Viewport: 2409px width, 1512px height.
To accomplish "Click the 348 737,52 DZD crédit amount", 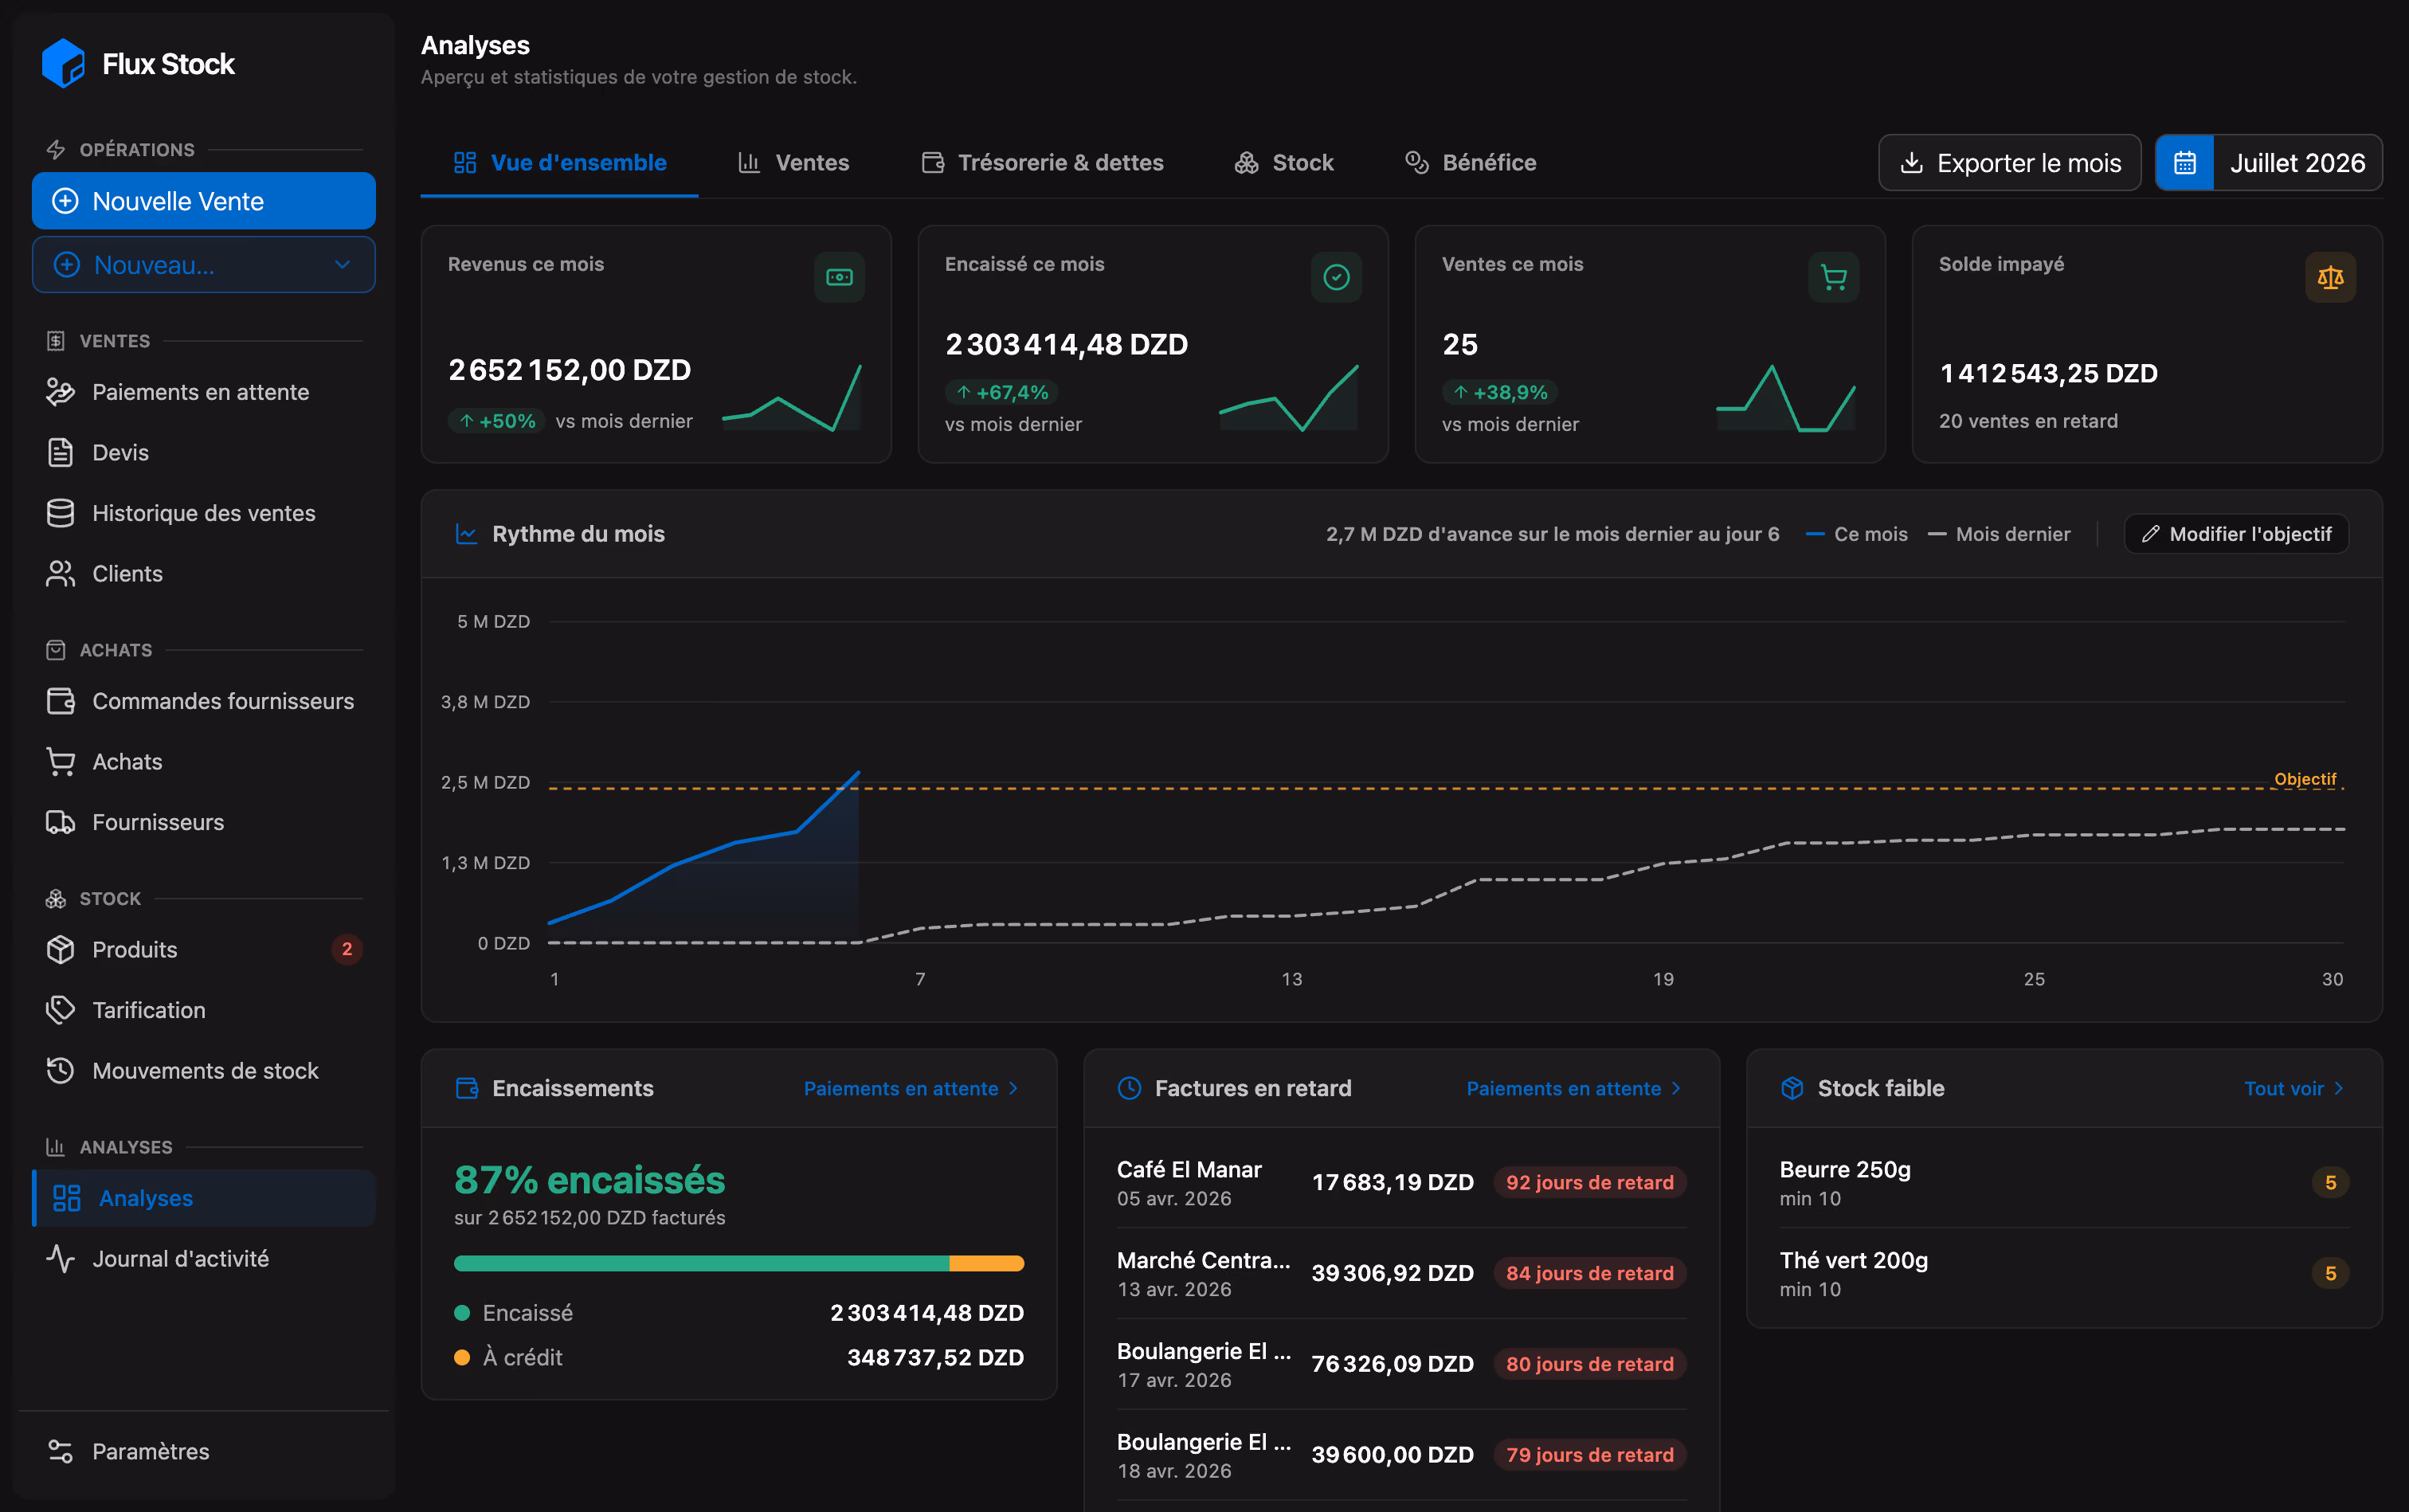I will tap(935, 1358).
